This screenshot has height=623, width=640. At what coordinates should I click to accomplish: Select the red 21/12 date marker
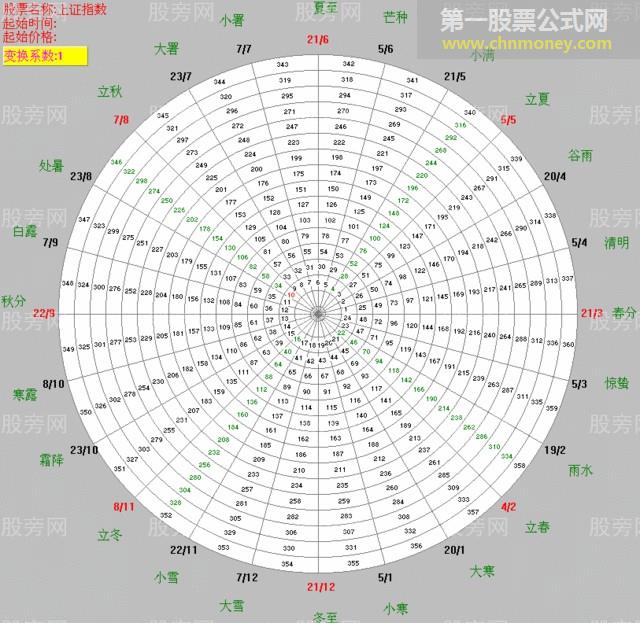tap(321, 587)
